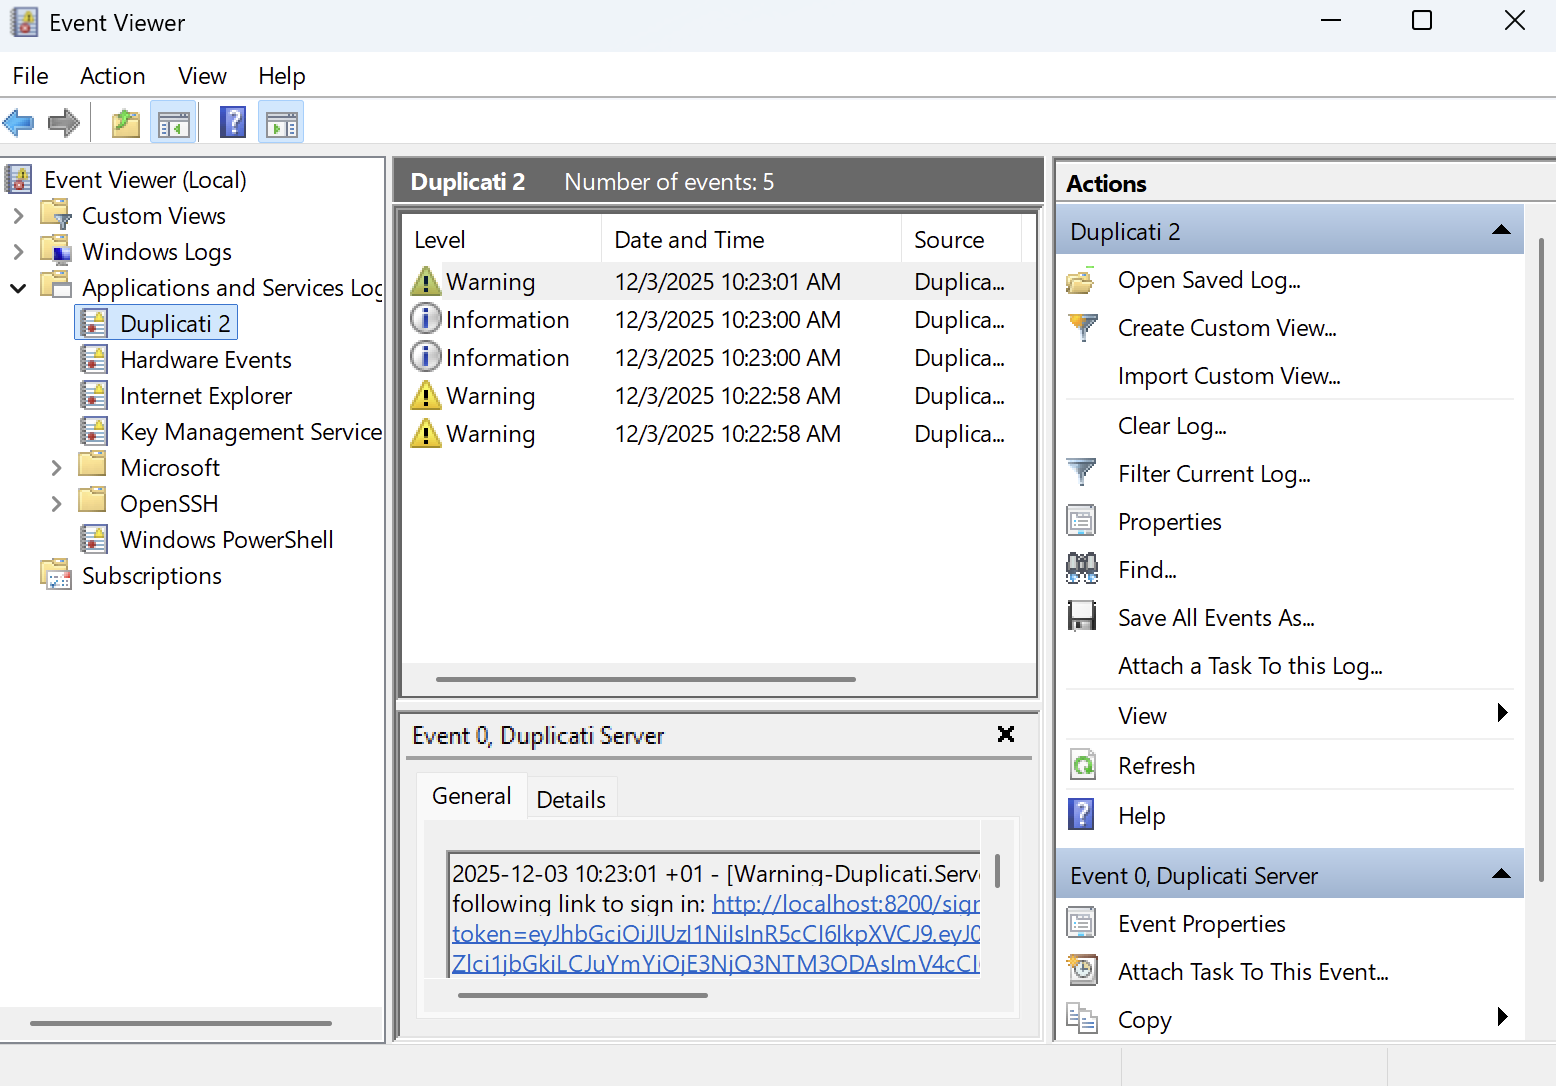Screen dimensions: 1556x1086
Task: Toggle the Show/Hide Console Tree toolbar button
Action: (x=173, y=123)
